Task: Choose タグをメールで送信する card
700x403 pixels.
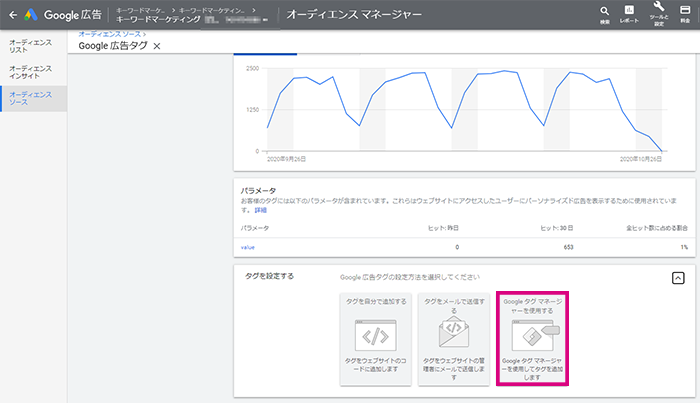Action: (x=454, y=339)
